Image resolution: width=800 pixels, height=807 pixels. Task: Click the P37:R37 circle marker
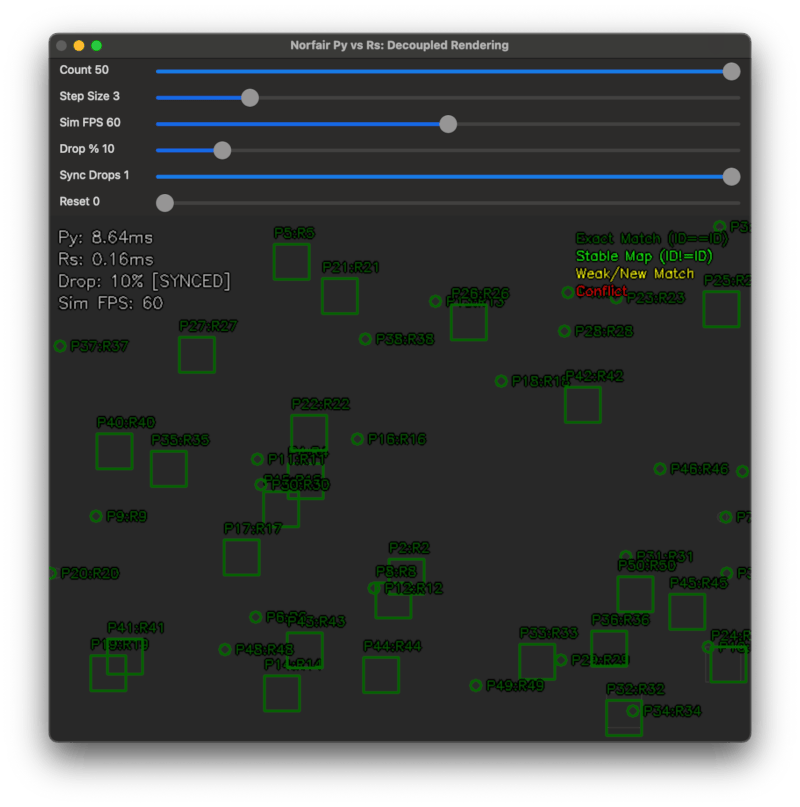coord(60,346)
